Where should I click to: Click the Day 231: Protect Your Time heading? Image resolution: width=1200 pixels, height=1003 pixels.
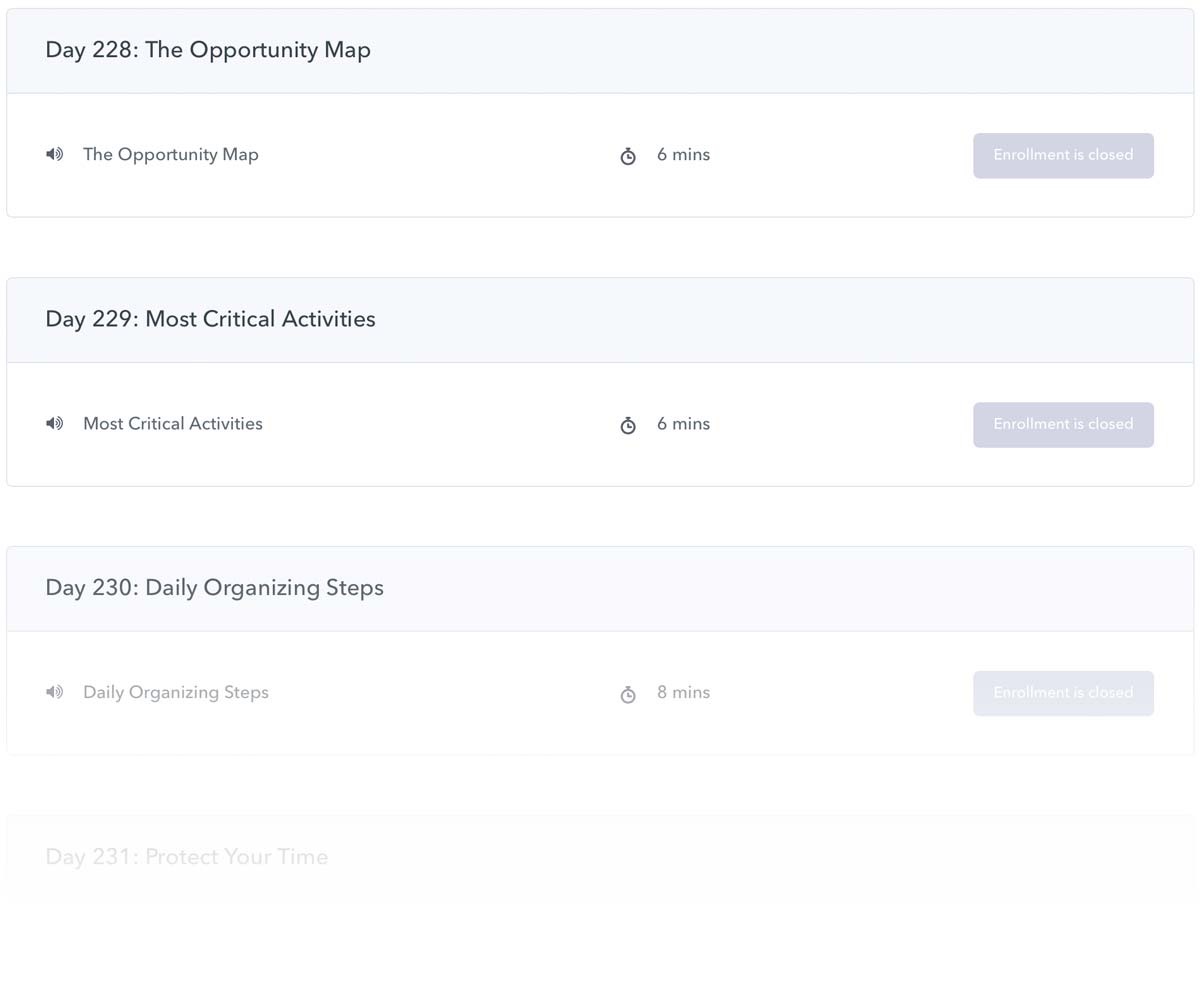pyautogui.click(x=187, y=857)
